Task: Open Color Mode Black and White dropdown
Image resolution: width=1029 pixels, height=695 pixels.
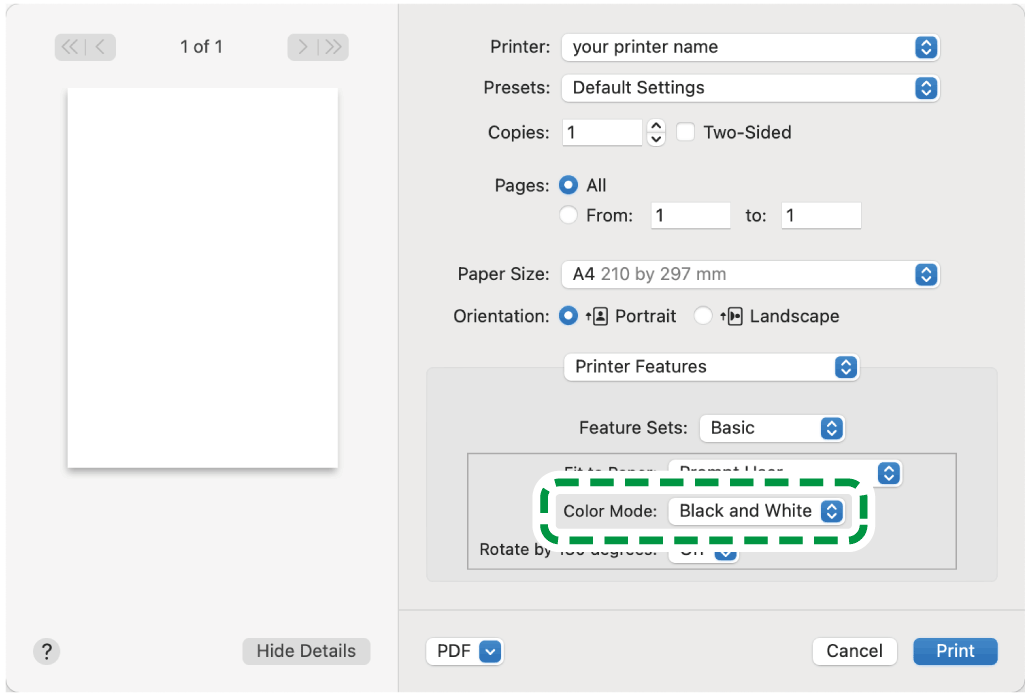Action: click(x=757, y=511)
